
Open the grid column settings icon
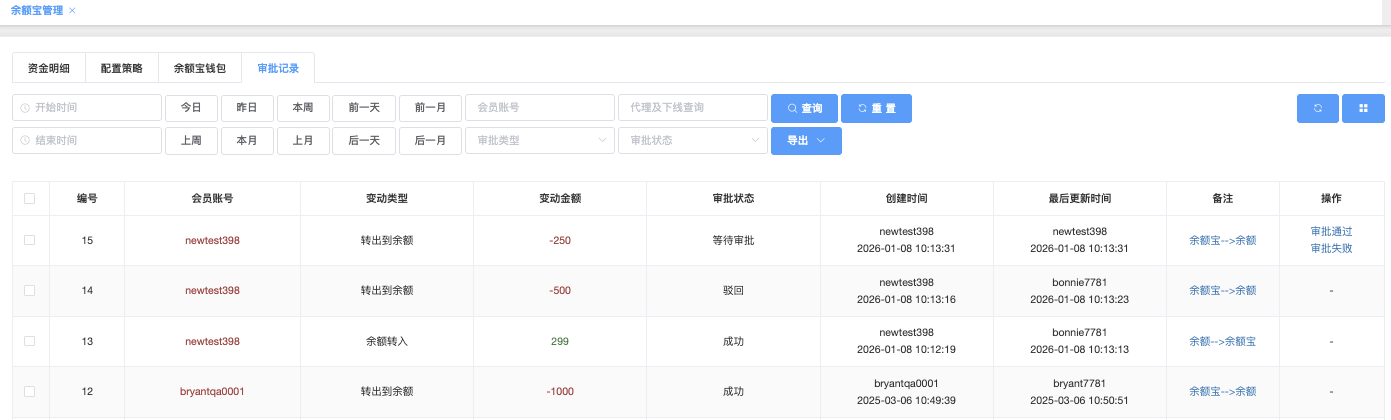(1363, 108)
